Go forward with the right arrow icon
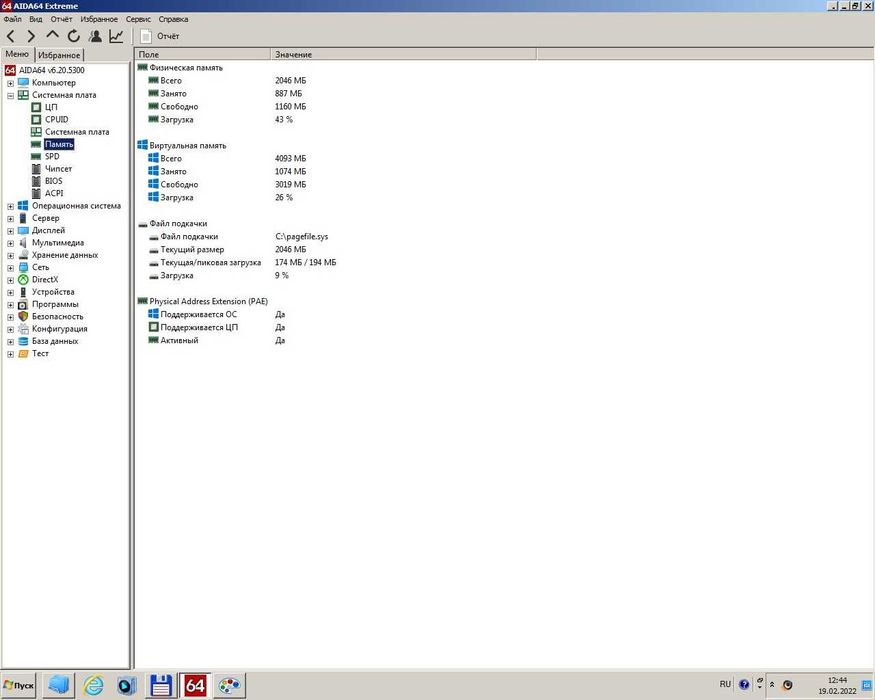 pyautogui.click(x=31, y=36)
